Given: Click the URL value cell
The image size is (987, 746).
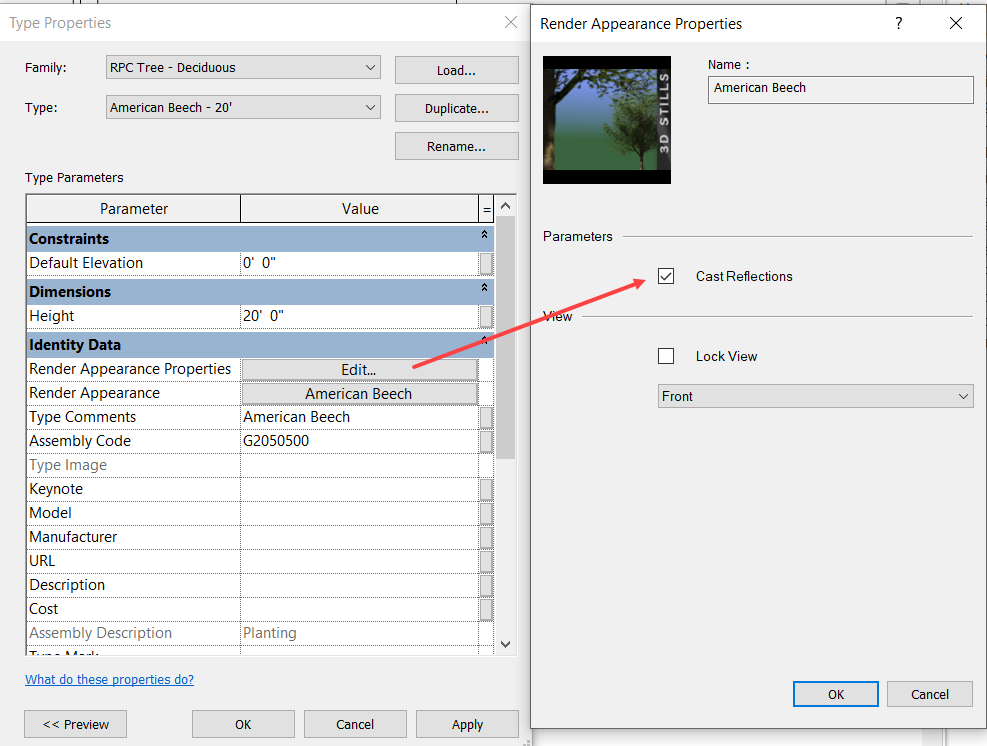Looking at the screenshot, I should pos(359,561).
